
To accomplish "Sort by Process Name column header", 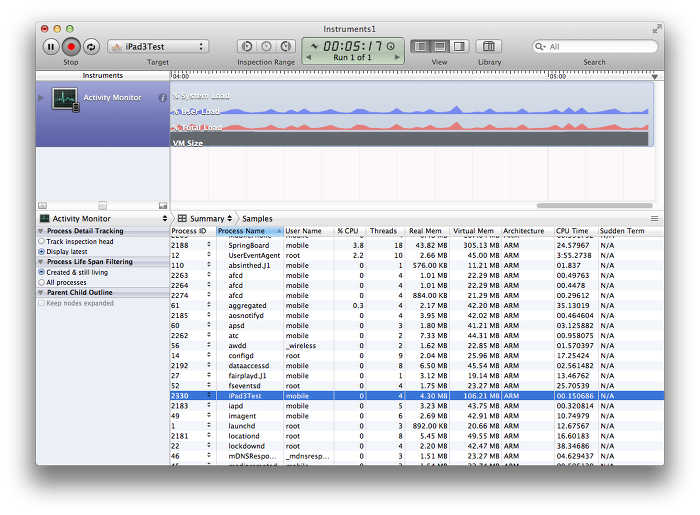I will coord(250,231).
